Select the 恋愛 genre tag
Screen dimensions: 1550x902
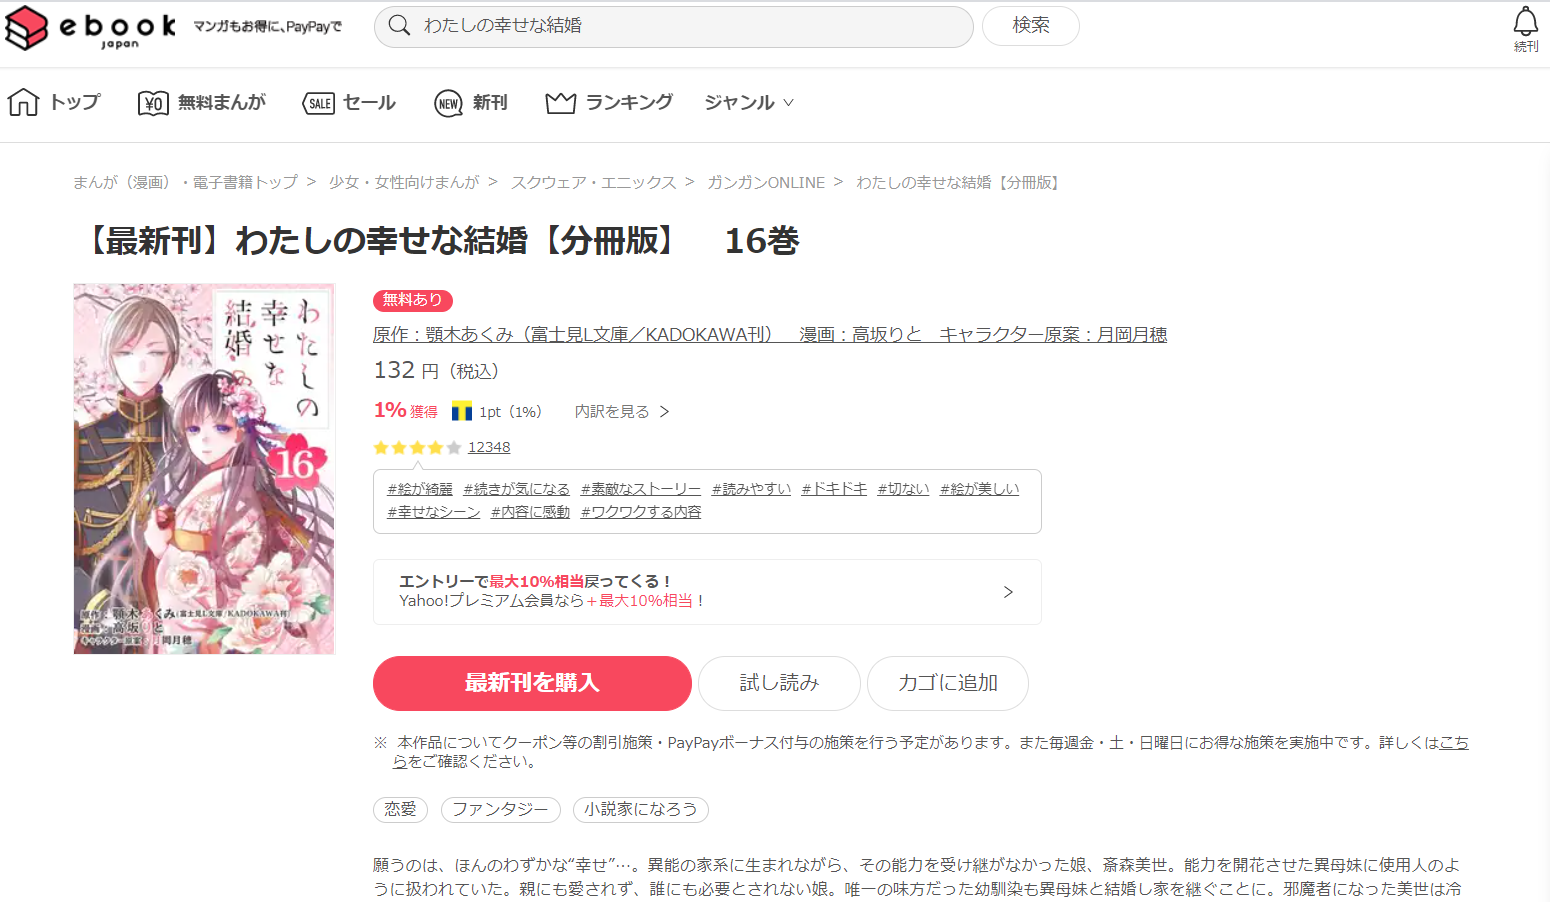[400, 809]
